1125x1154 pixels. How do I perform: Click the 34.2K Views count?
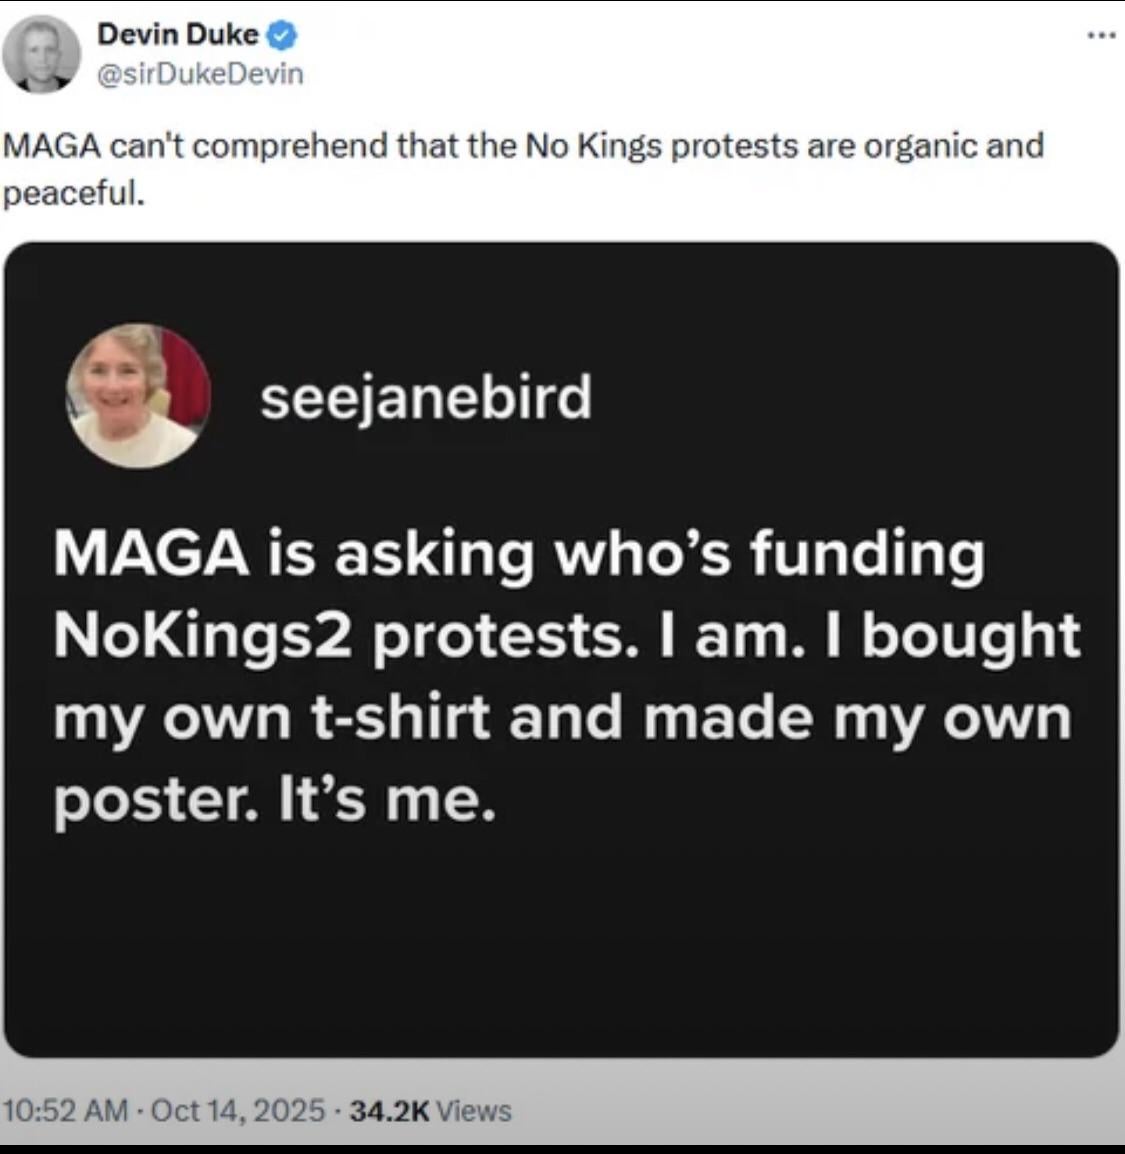pos(431,1110)
